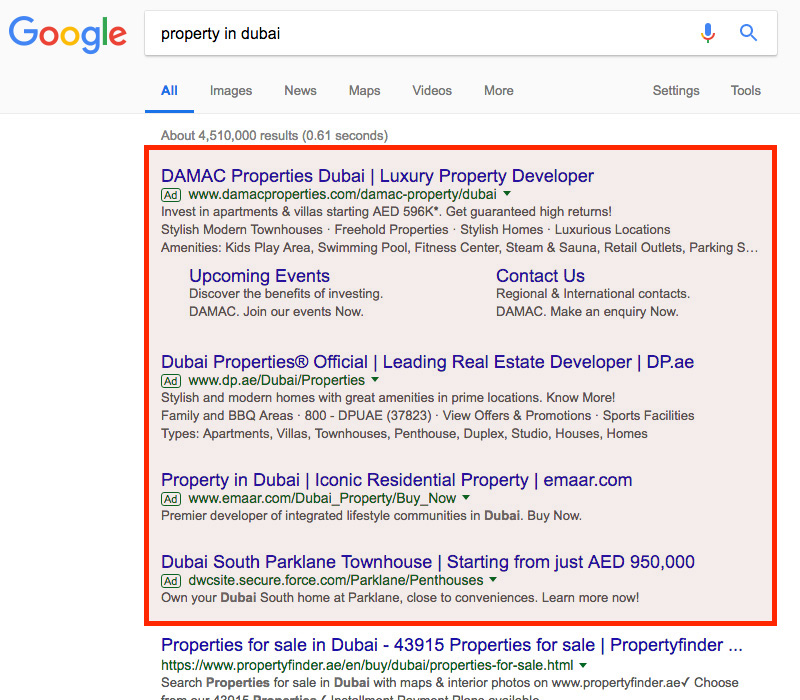Image resolution: width=800 pixels, height=700 pixels.
Task: Switch to the News tab
Action: [301, 91]
